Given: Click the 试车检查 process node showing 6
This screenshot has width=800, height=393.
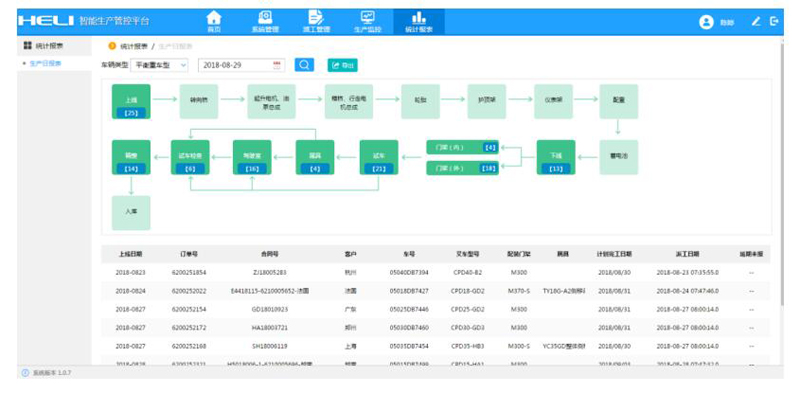Looking at the screenshot, I should point(190,157).
